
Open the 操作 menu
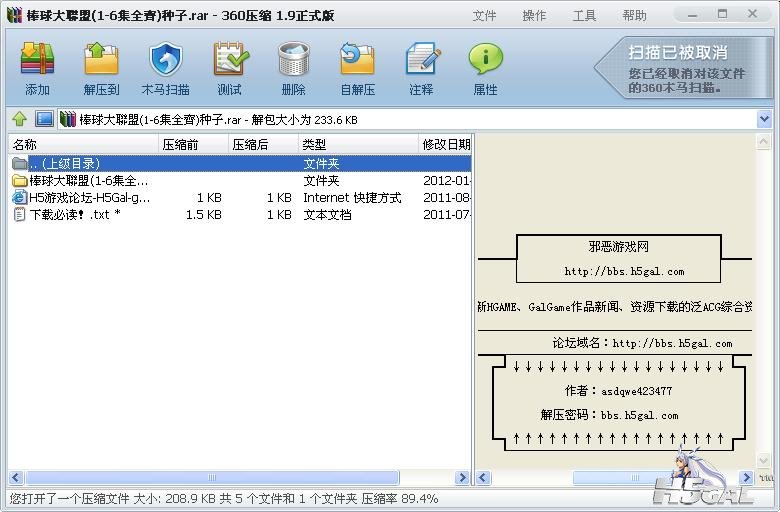tap(534, 15)
